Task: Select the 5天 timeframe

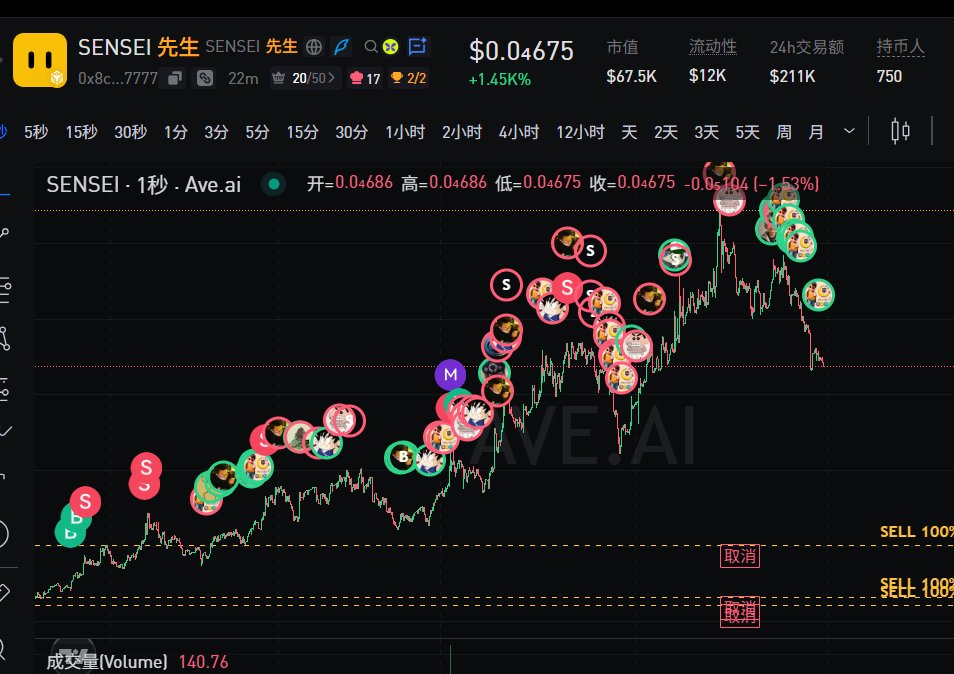Action: point(747,132)
